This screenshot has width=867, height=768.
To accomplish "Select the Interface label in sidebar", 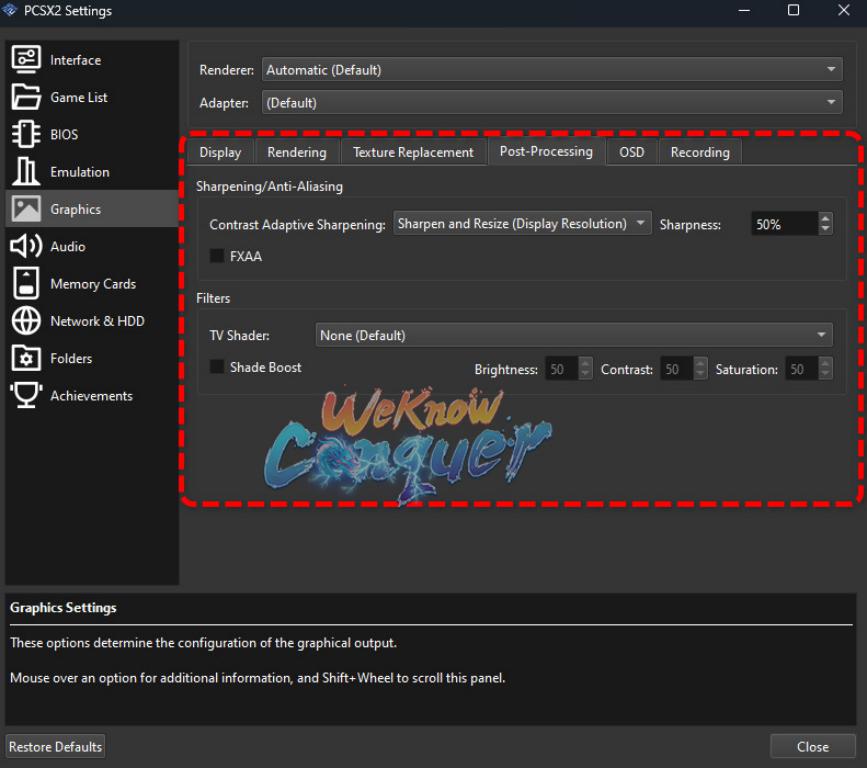I will coord(75,60).
